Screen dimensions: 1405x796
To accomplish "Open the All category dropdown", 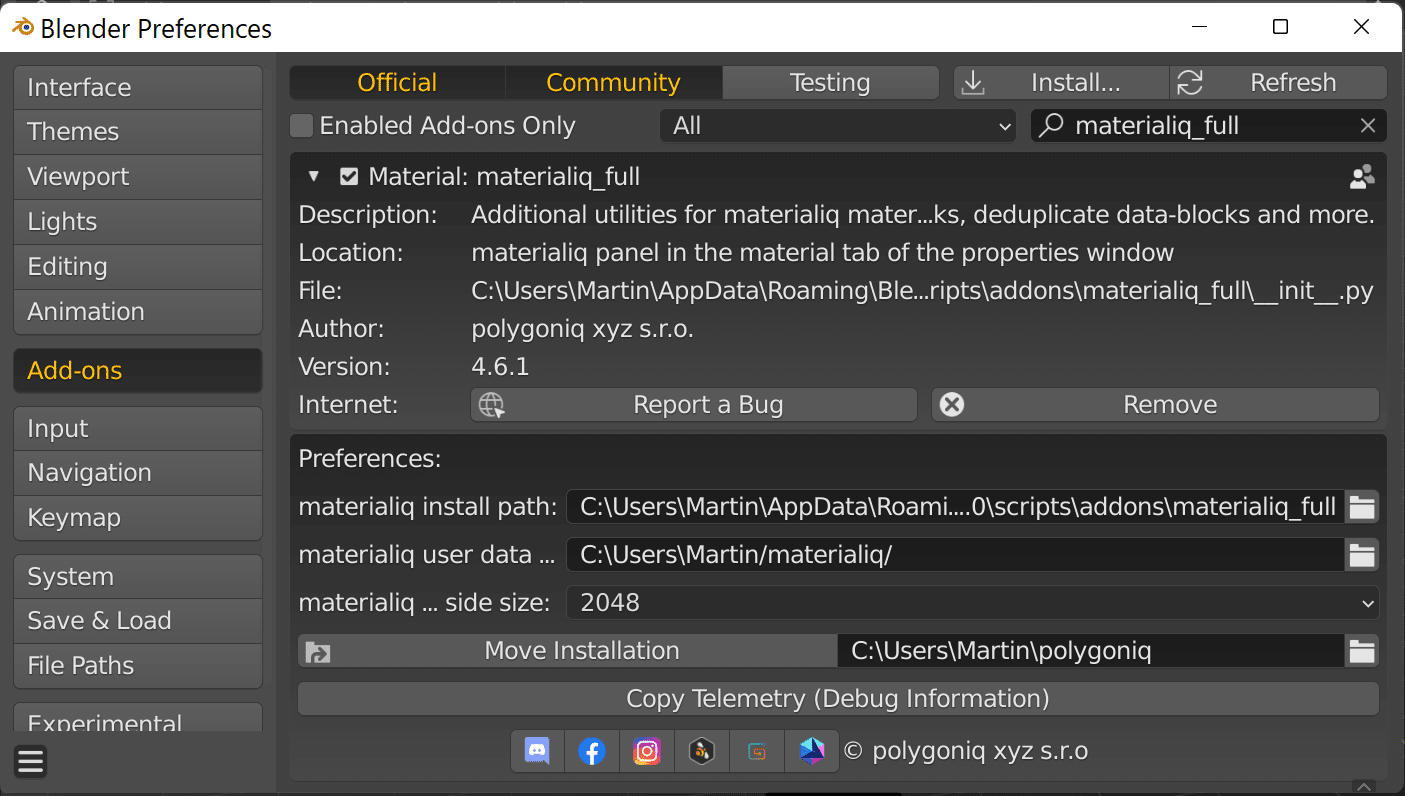I will [x=838, y=126].
